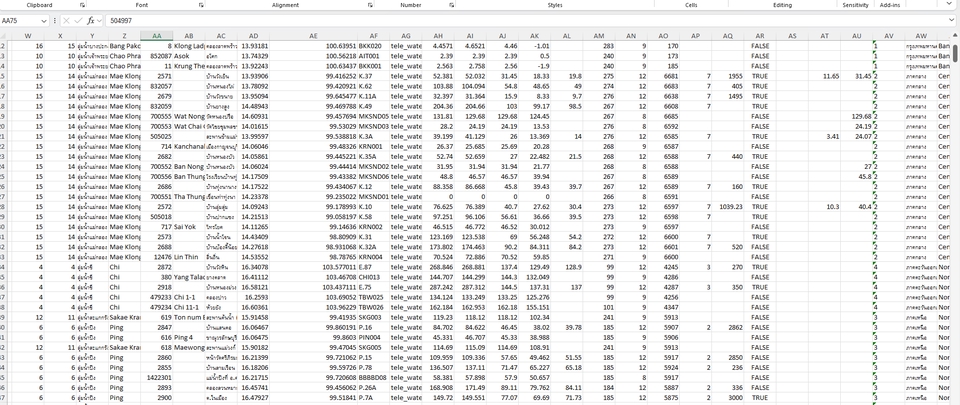
Task: Open the Clipboard group dialog launcher
Action: (83, 5)
